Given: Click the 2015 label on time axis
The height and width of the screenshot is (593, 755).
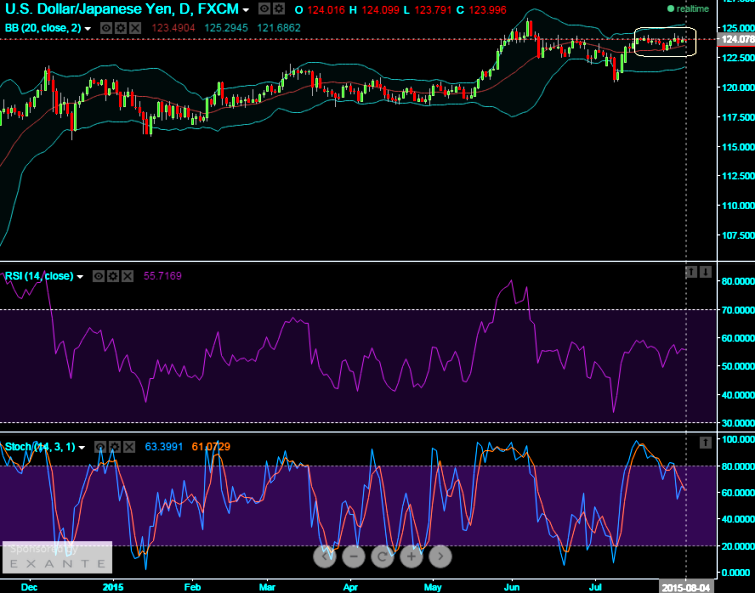Looking at the screenshot, I should (113, 587).
